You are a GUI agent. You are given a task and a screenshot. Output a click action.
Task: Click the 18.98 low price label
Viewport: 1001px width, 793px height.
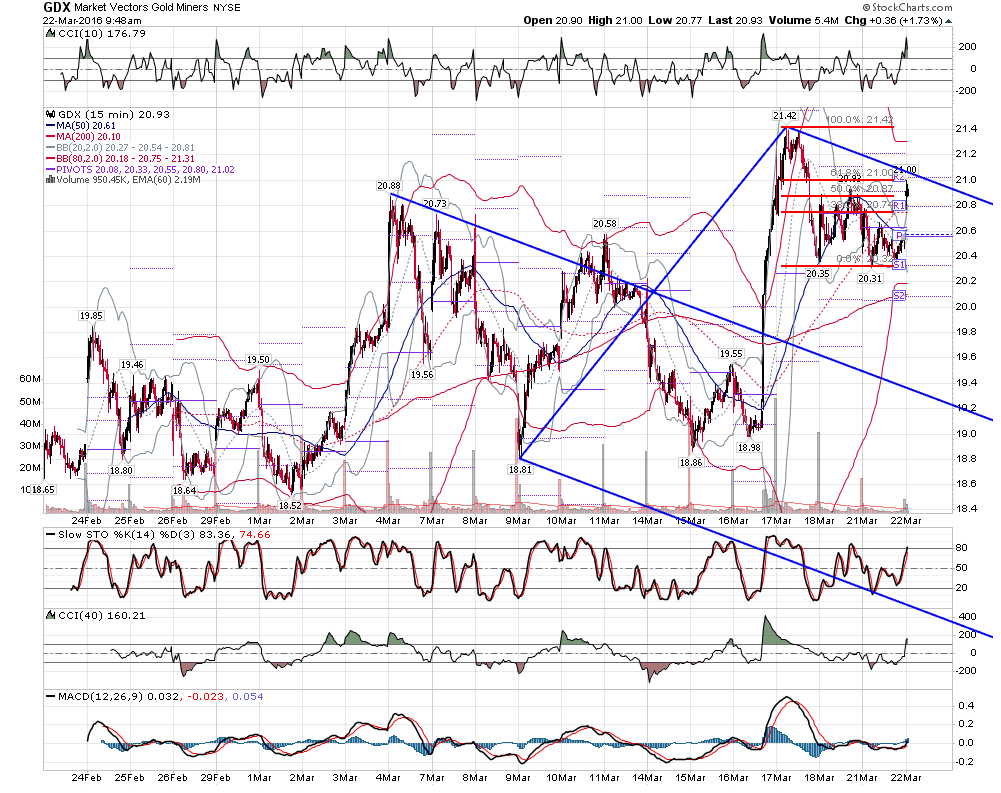tap(749, 448)
